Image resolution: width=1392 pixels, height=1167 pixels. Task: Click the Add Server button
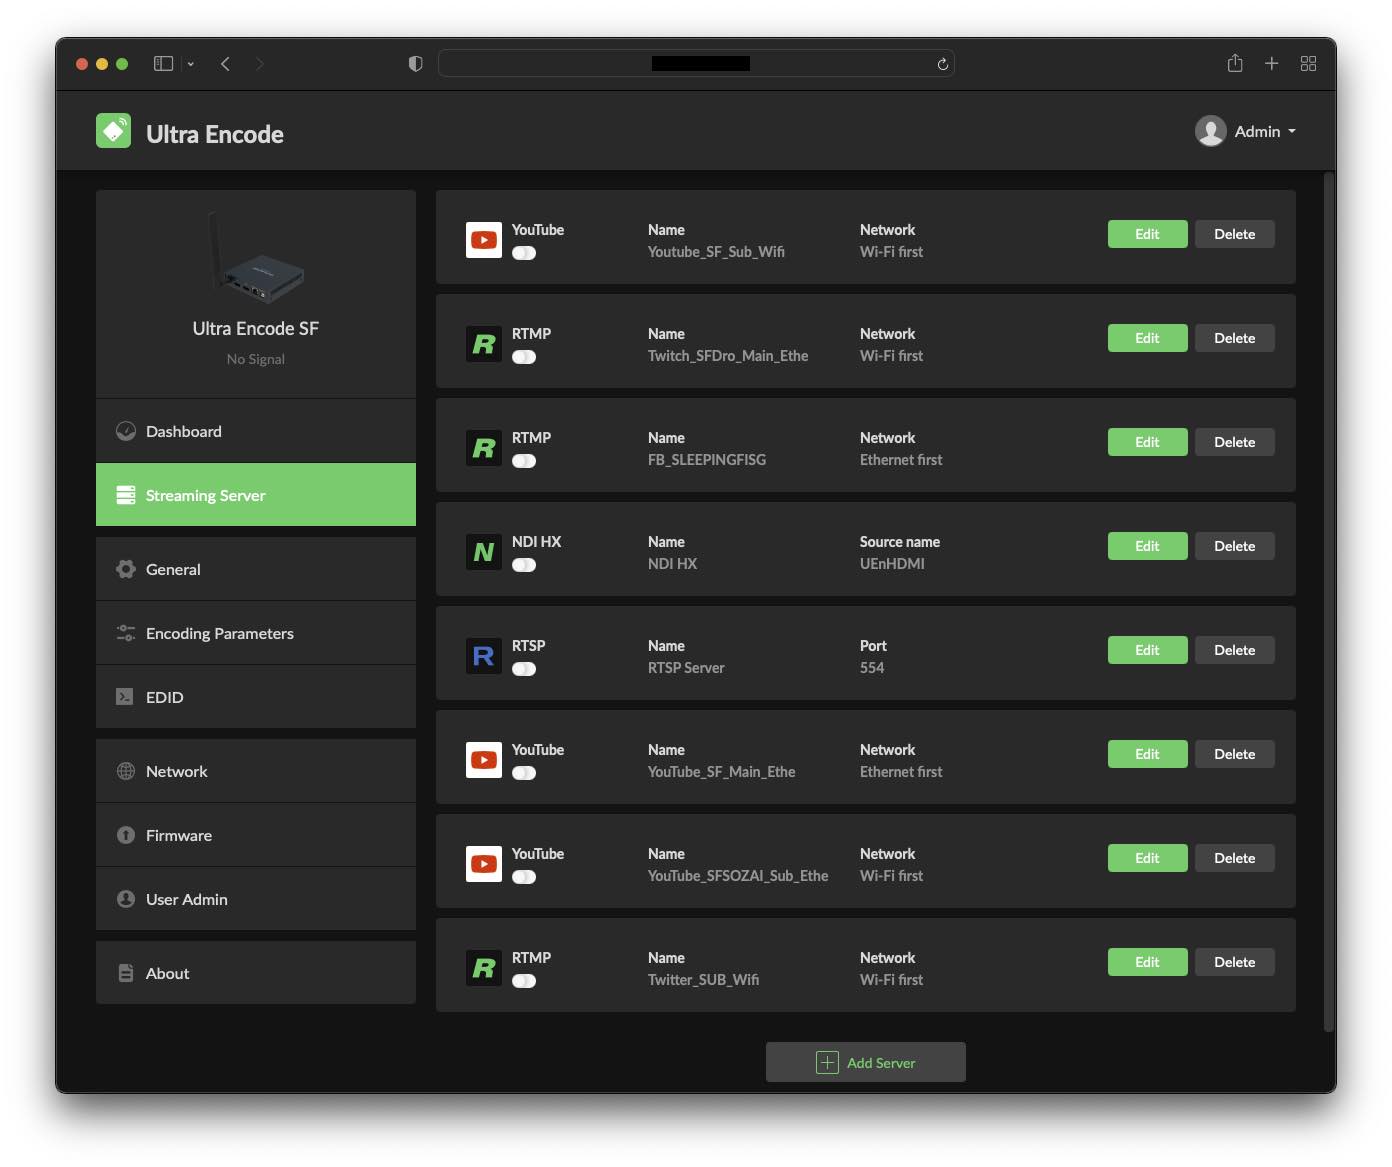(866, 1062)
